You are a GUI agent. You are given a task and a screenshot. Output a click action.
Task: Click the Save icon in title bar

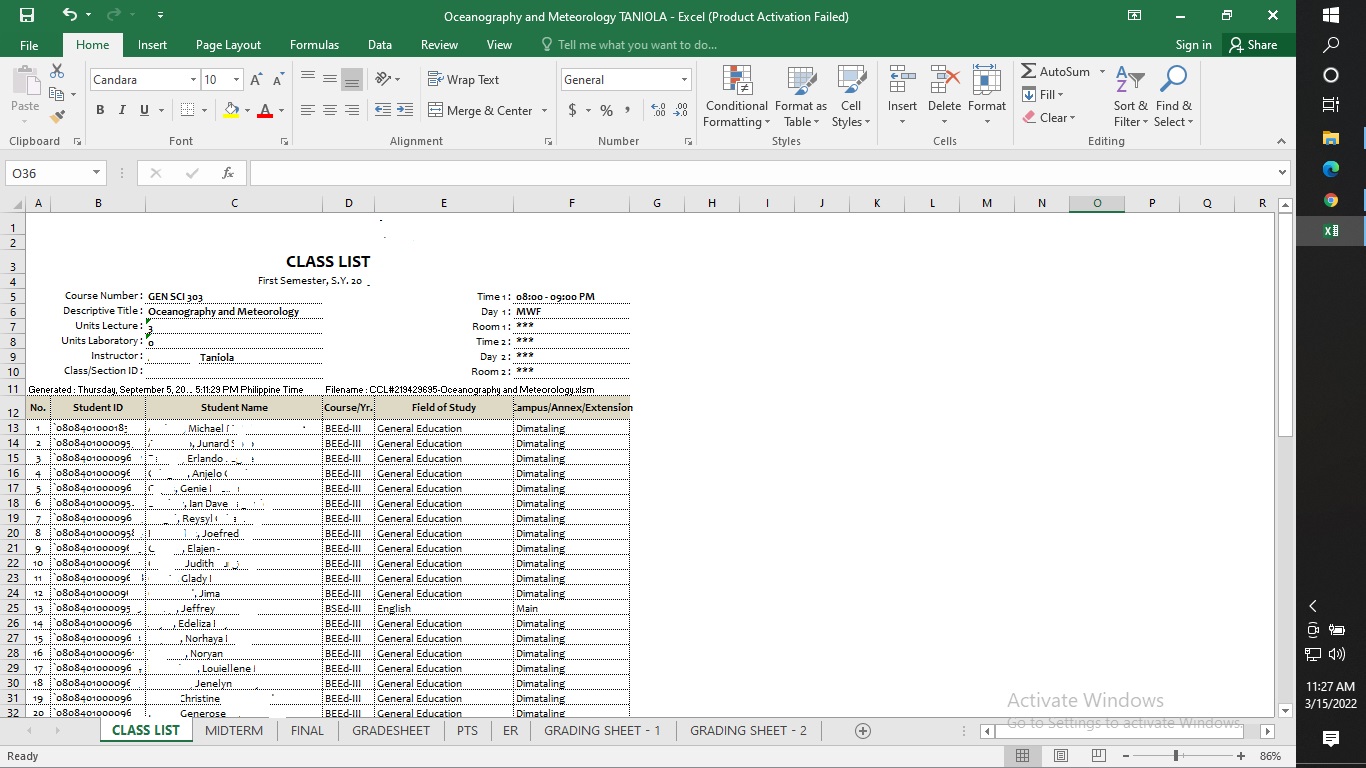tap(27, 15)
